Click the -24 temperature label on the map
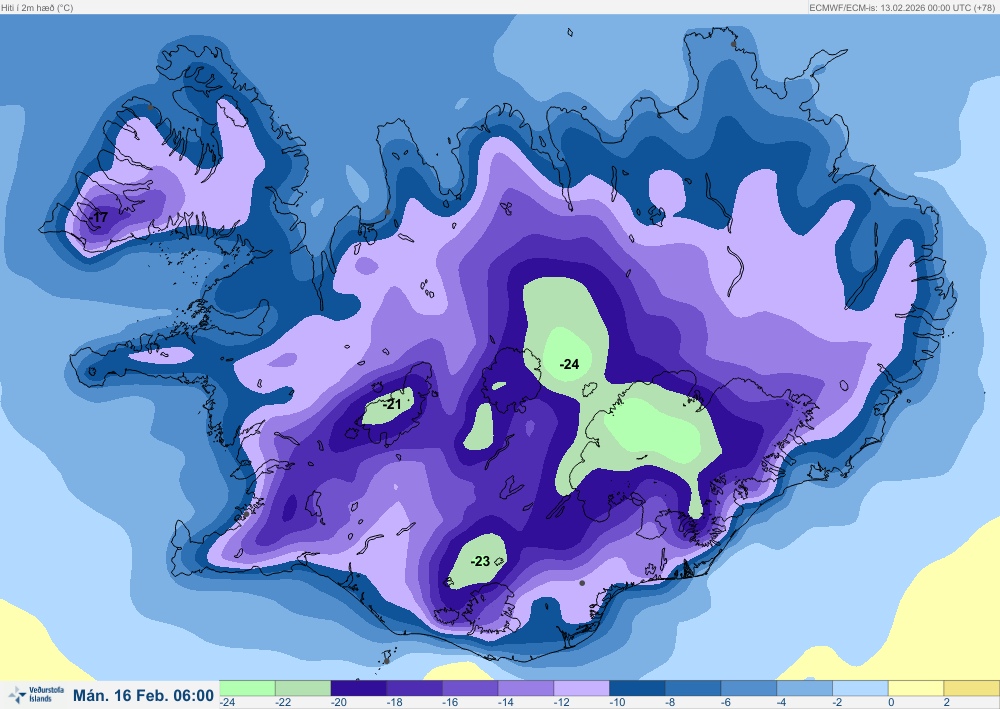 (x=569, y=364)
